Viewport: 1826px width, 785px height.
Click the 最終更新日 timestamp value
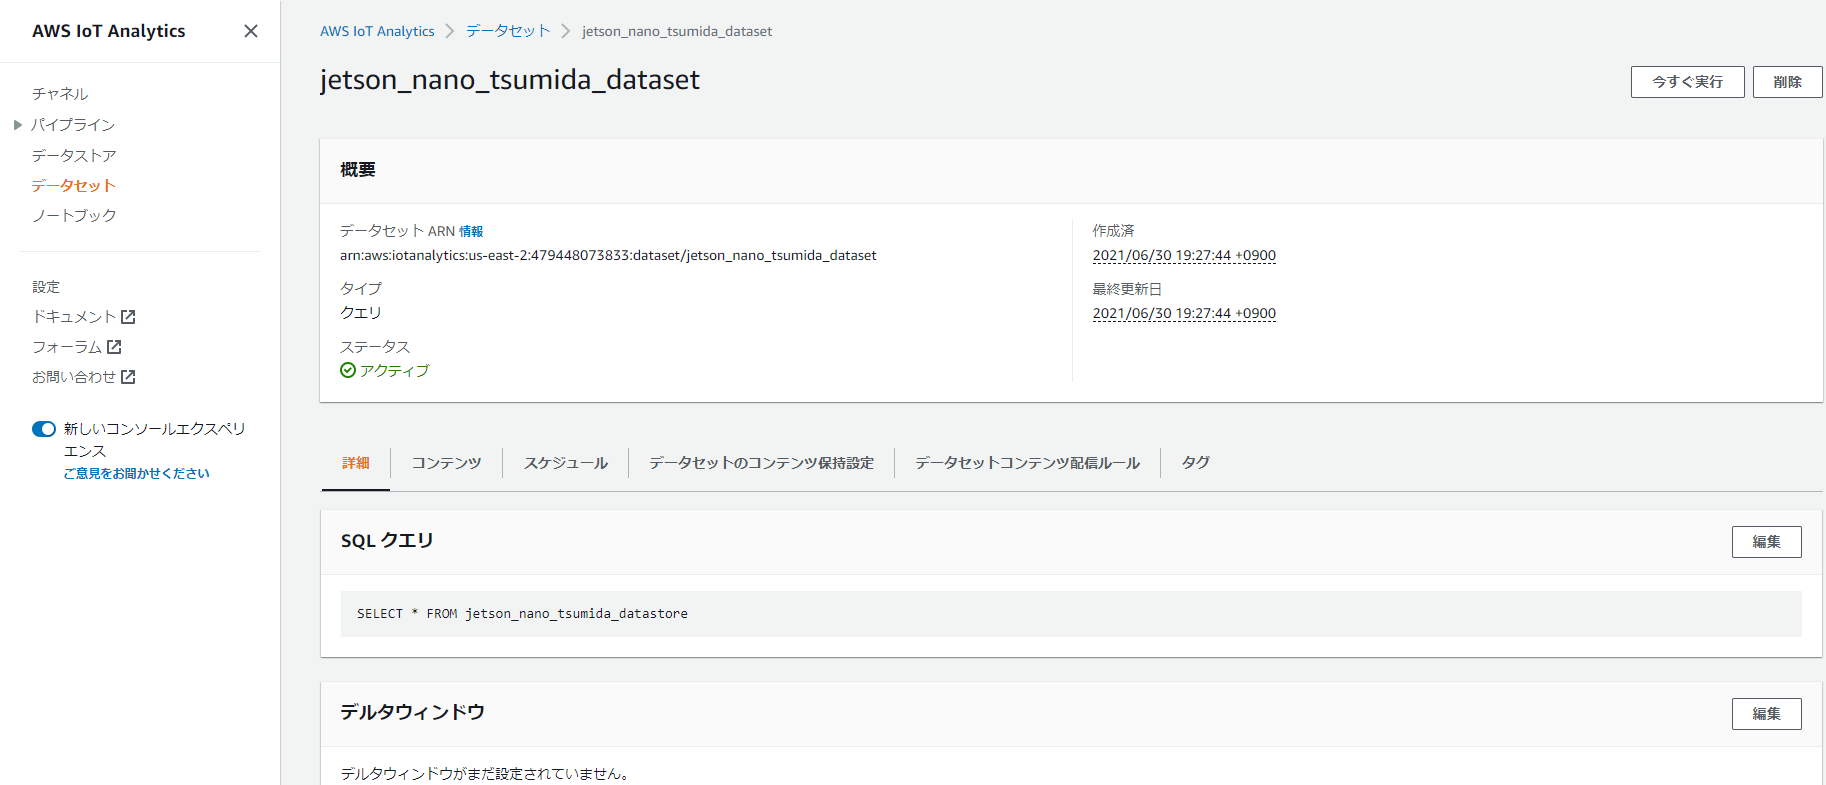click(x=1184, y=314)
